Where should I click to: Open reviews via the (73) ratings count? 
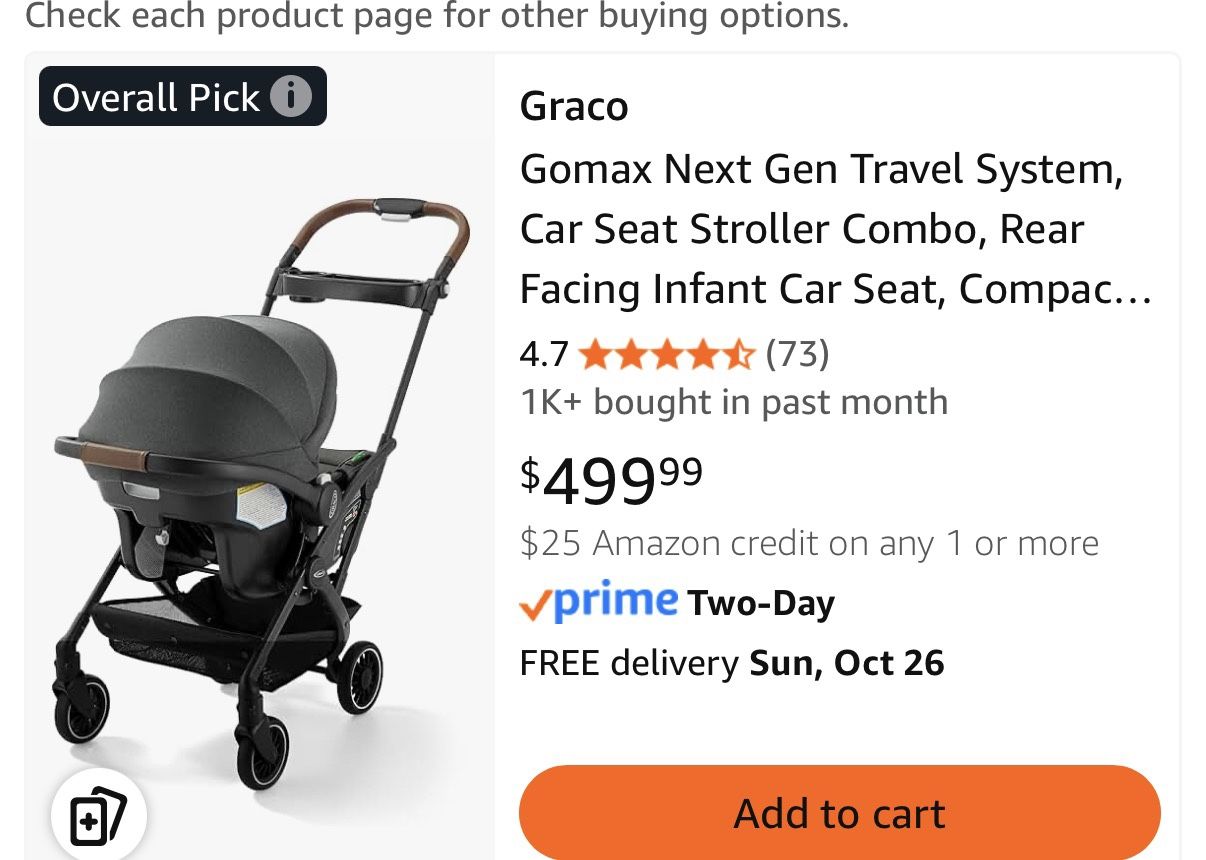point(797,353)
